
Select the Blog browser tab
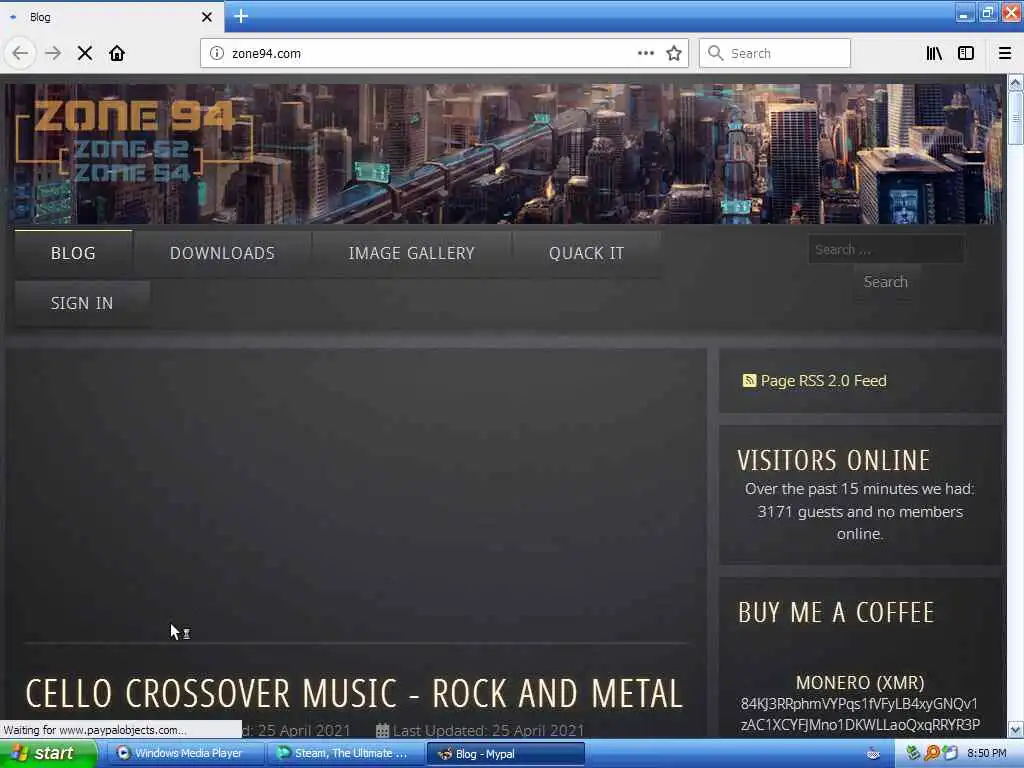[x=111, y=17]
